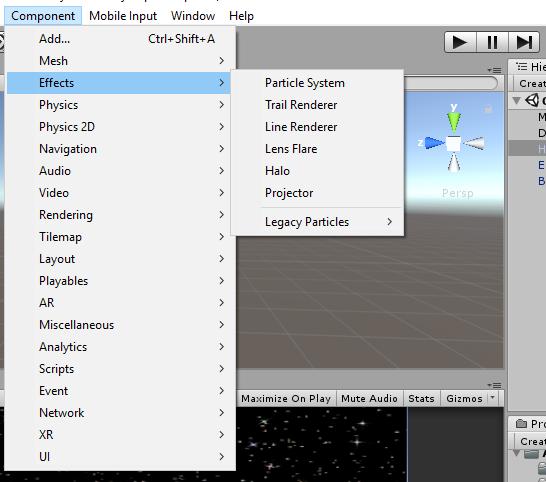
Task: Open the Project panel Create dropdown
Action: [531, 442]
